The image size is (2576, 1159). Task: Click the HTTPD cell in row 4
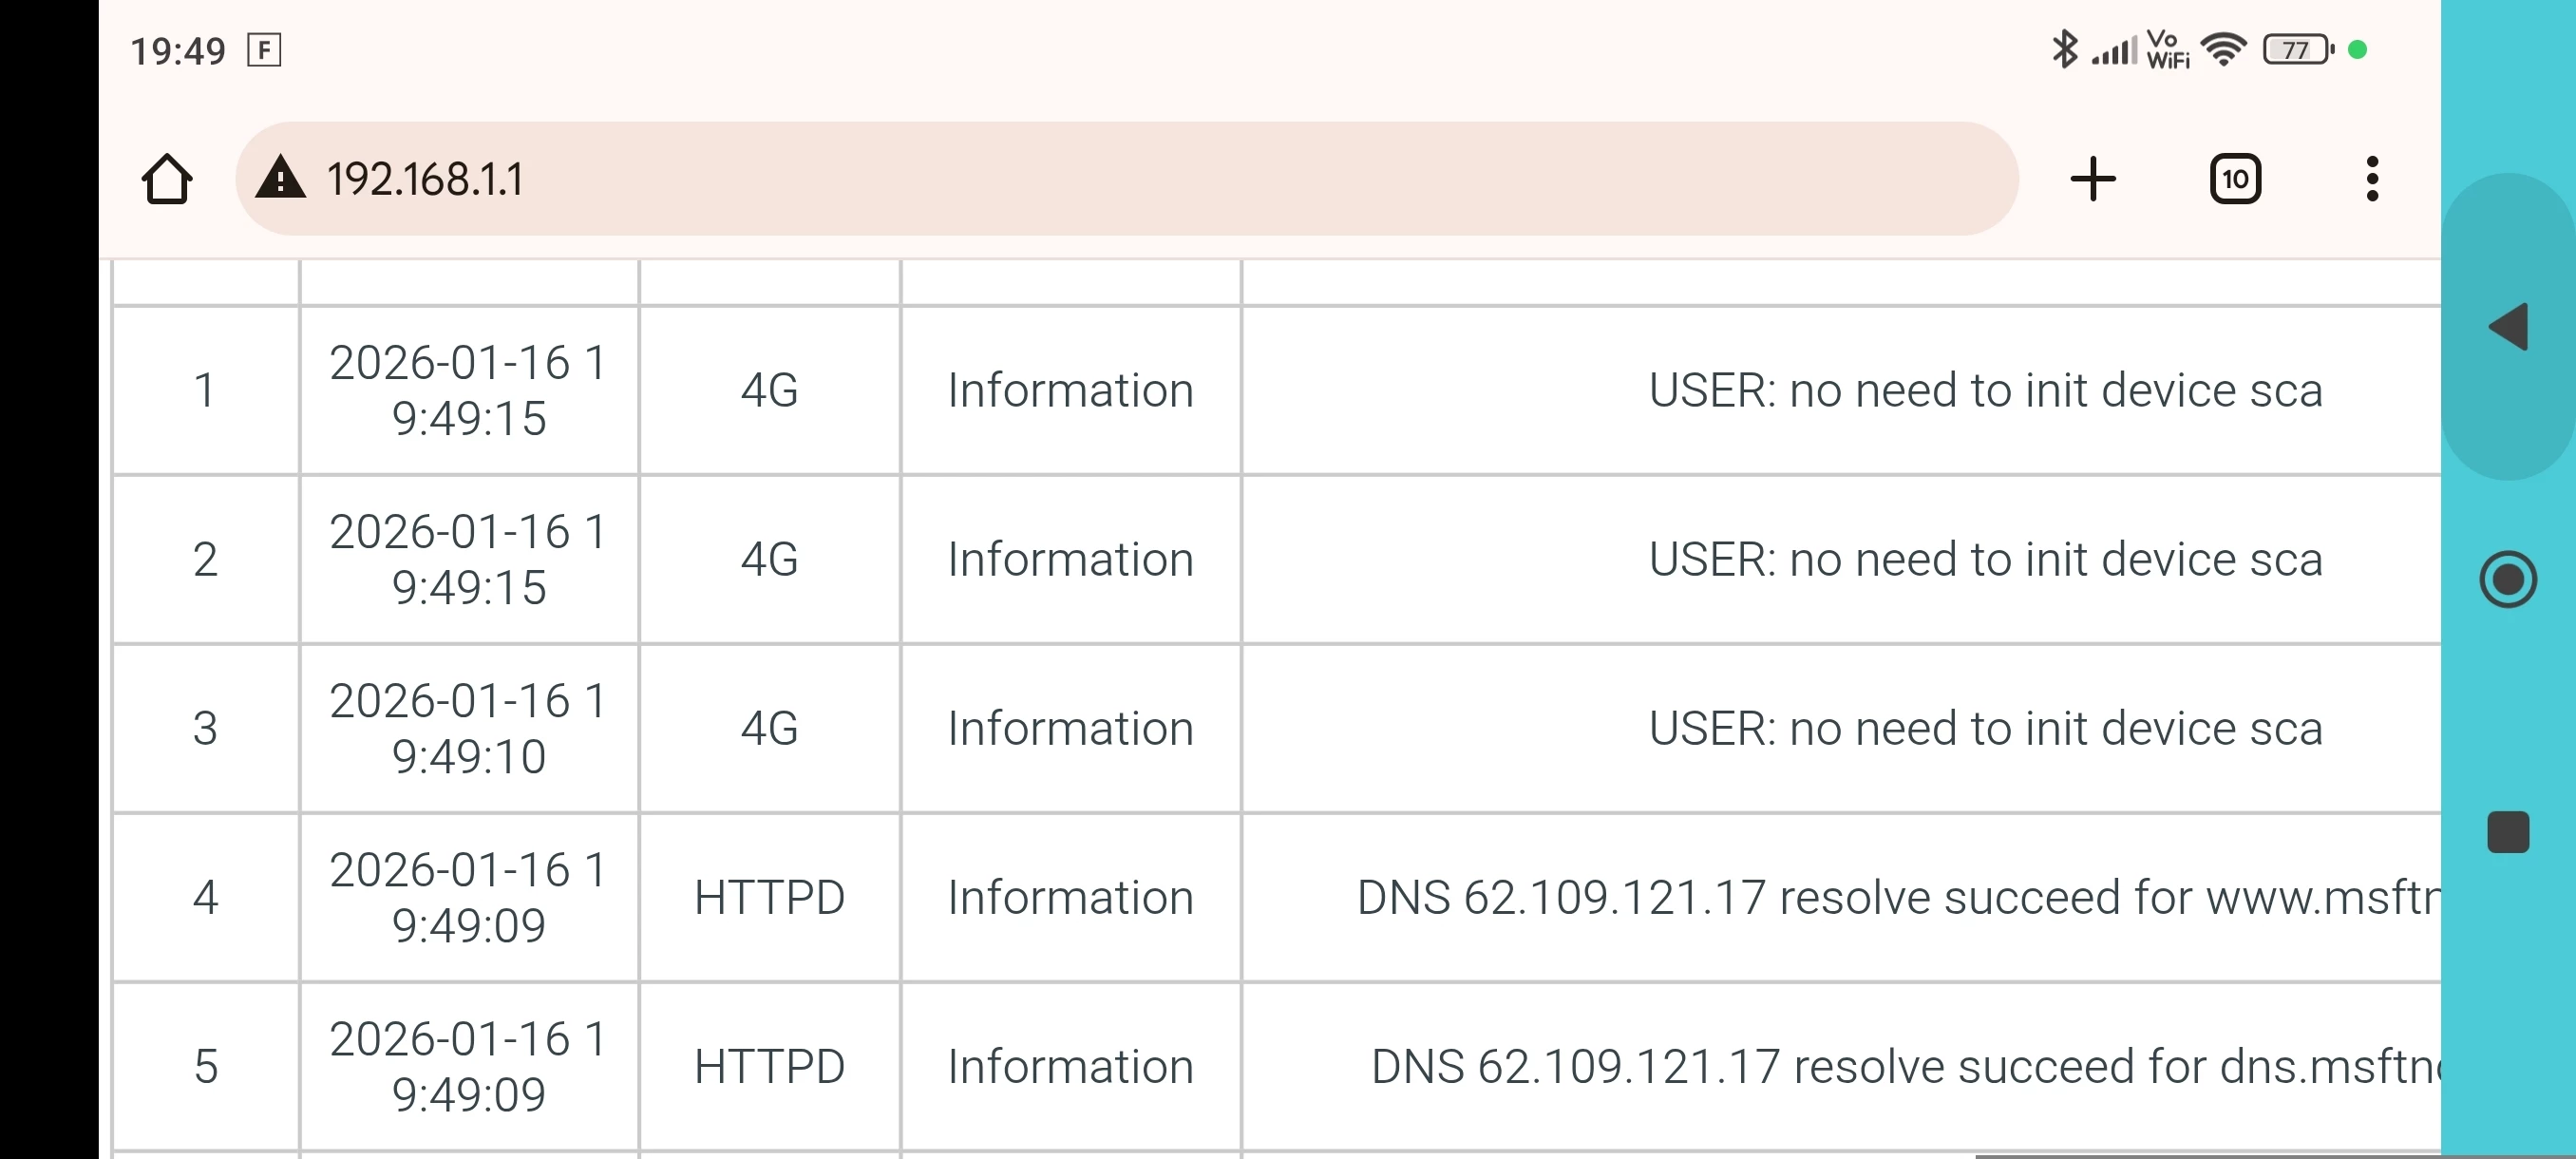coord(769,897)
